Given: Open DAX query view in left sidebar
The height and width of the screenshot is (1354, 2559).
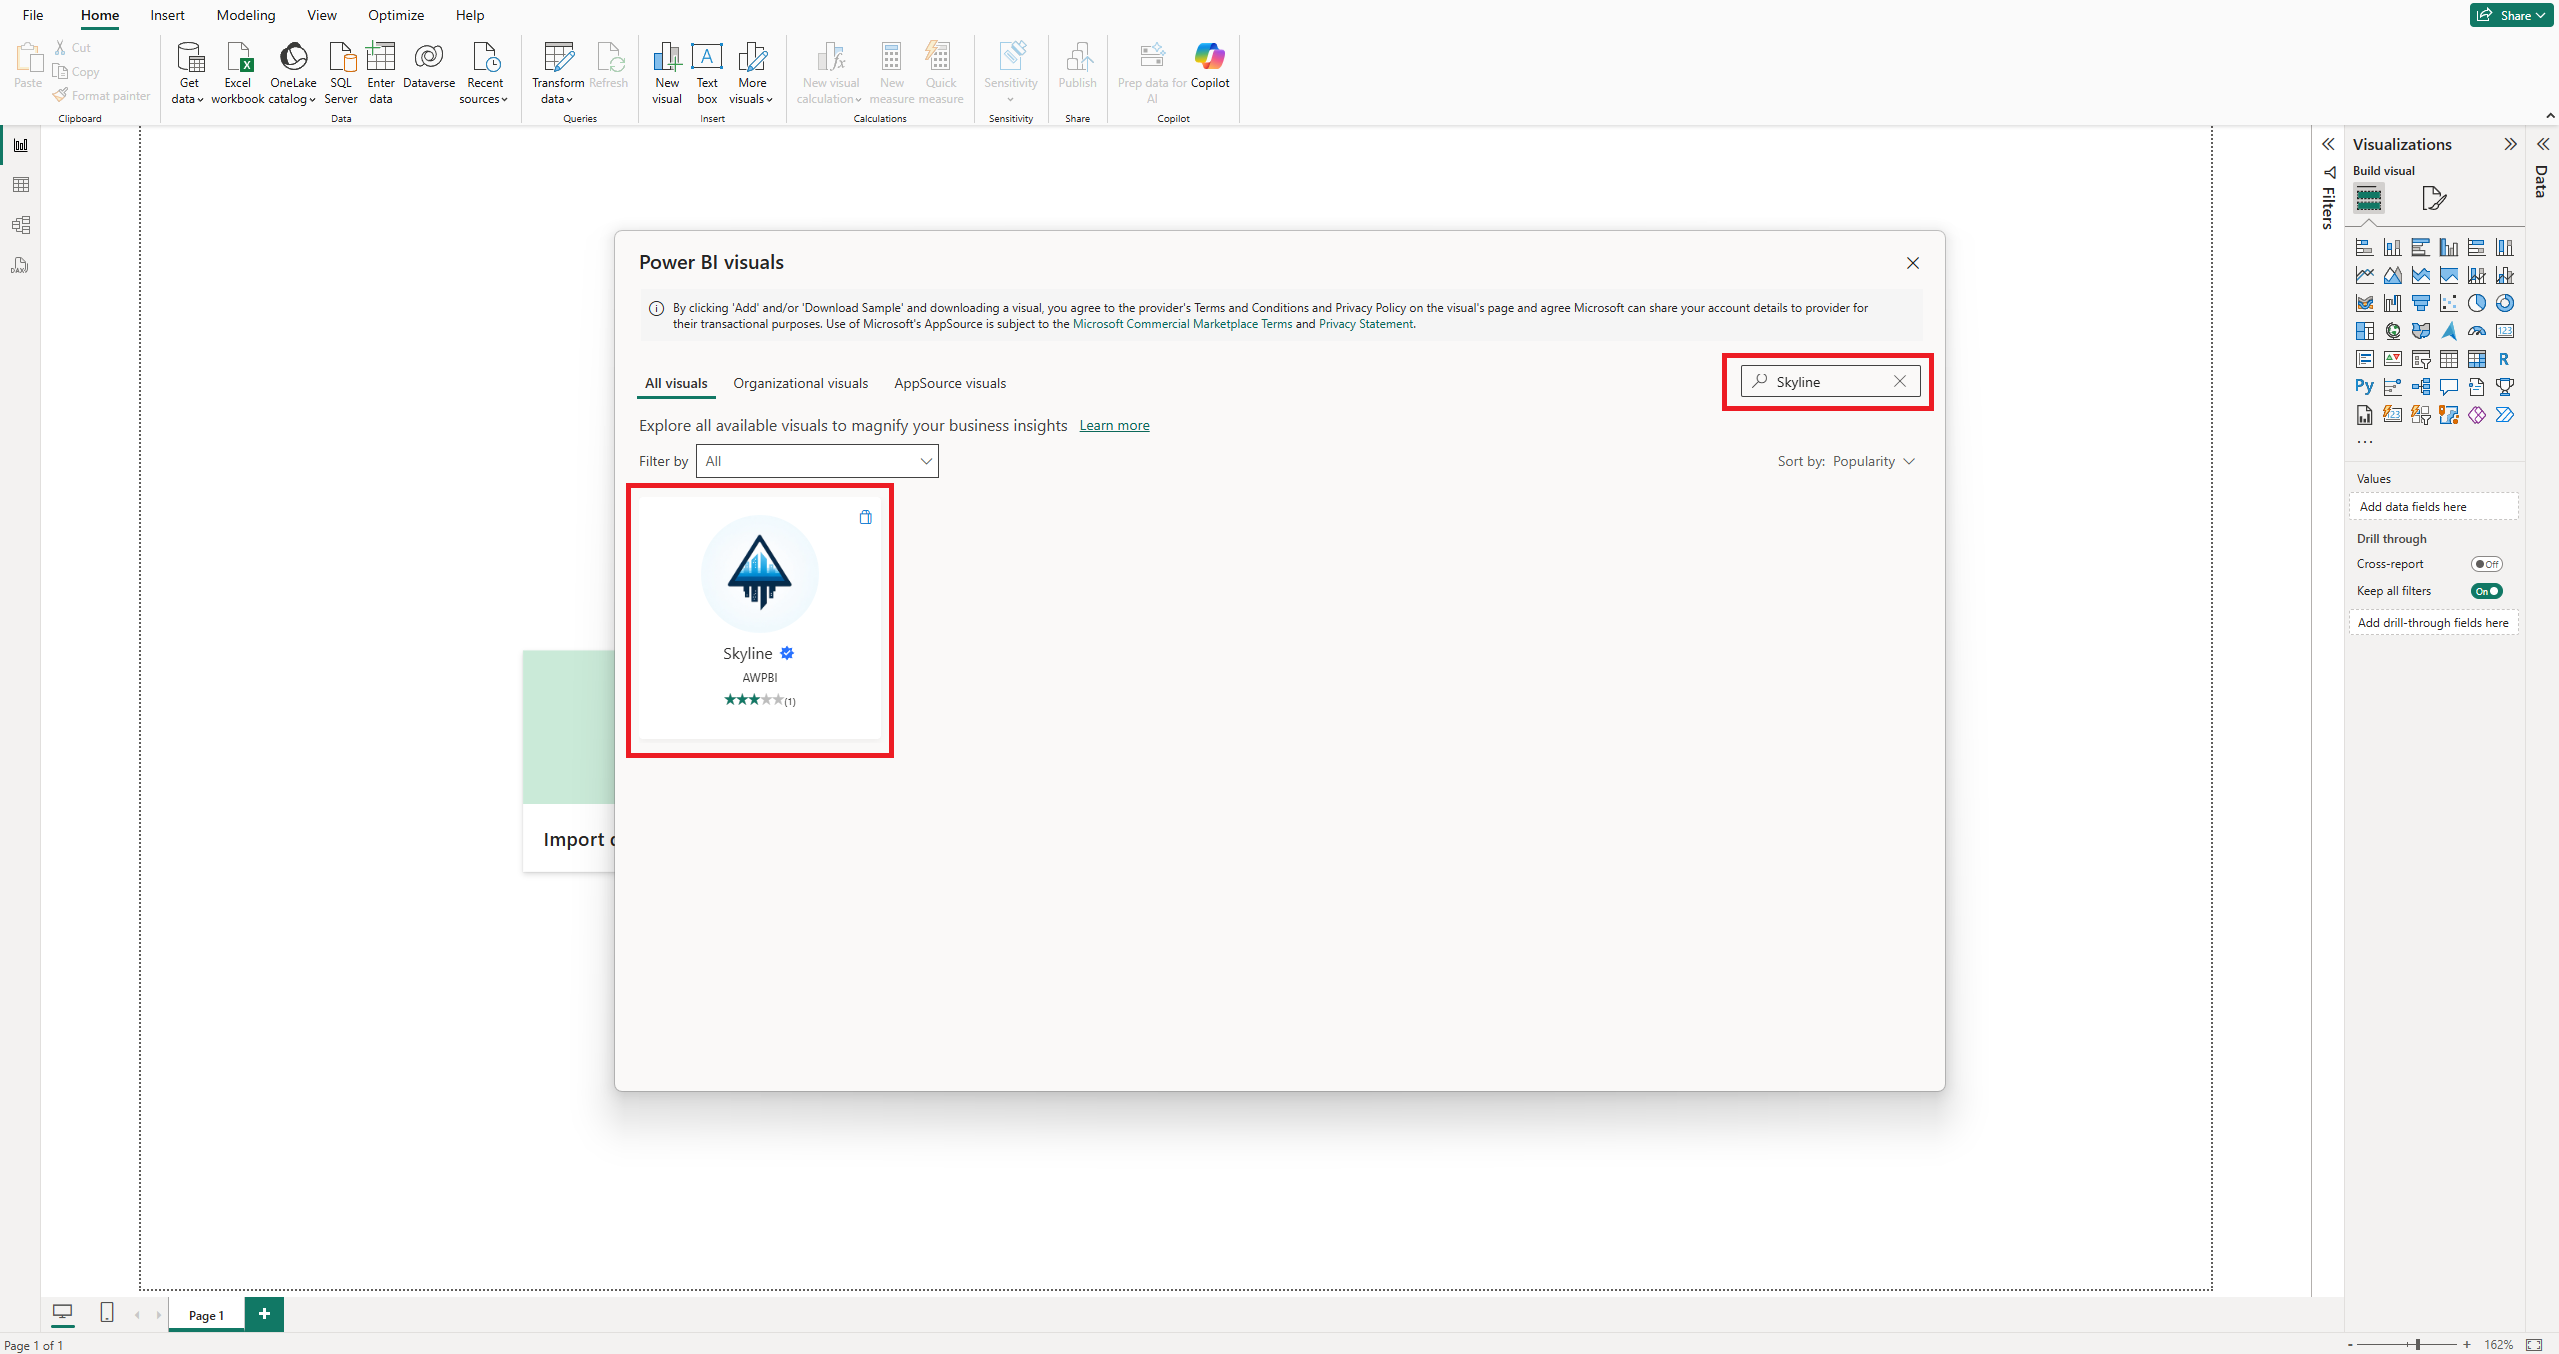Looking at the screenshot, I should (x=21, y=265).
